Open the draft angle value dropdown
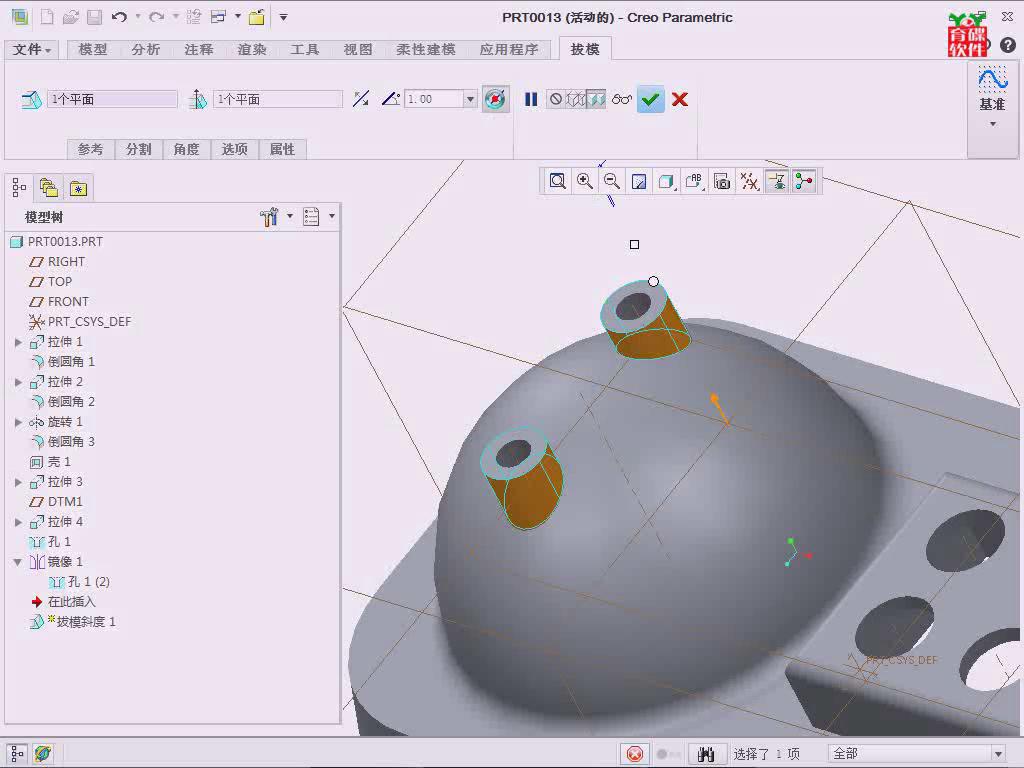This screenshot has width=1024, height=768. pos(470,99)
